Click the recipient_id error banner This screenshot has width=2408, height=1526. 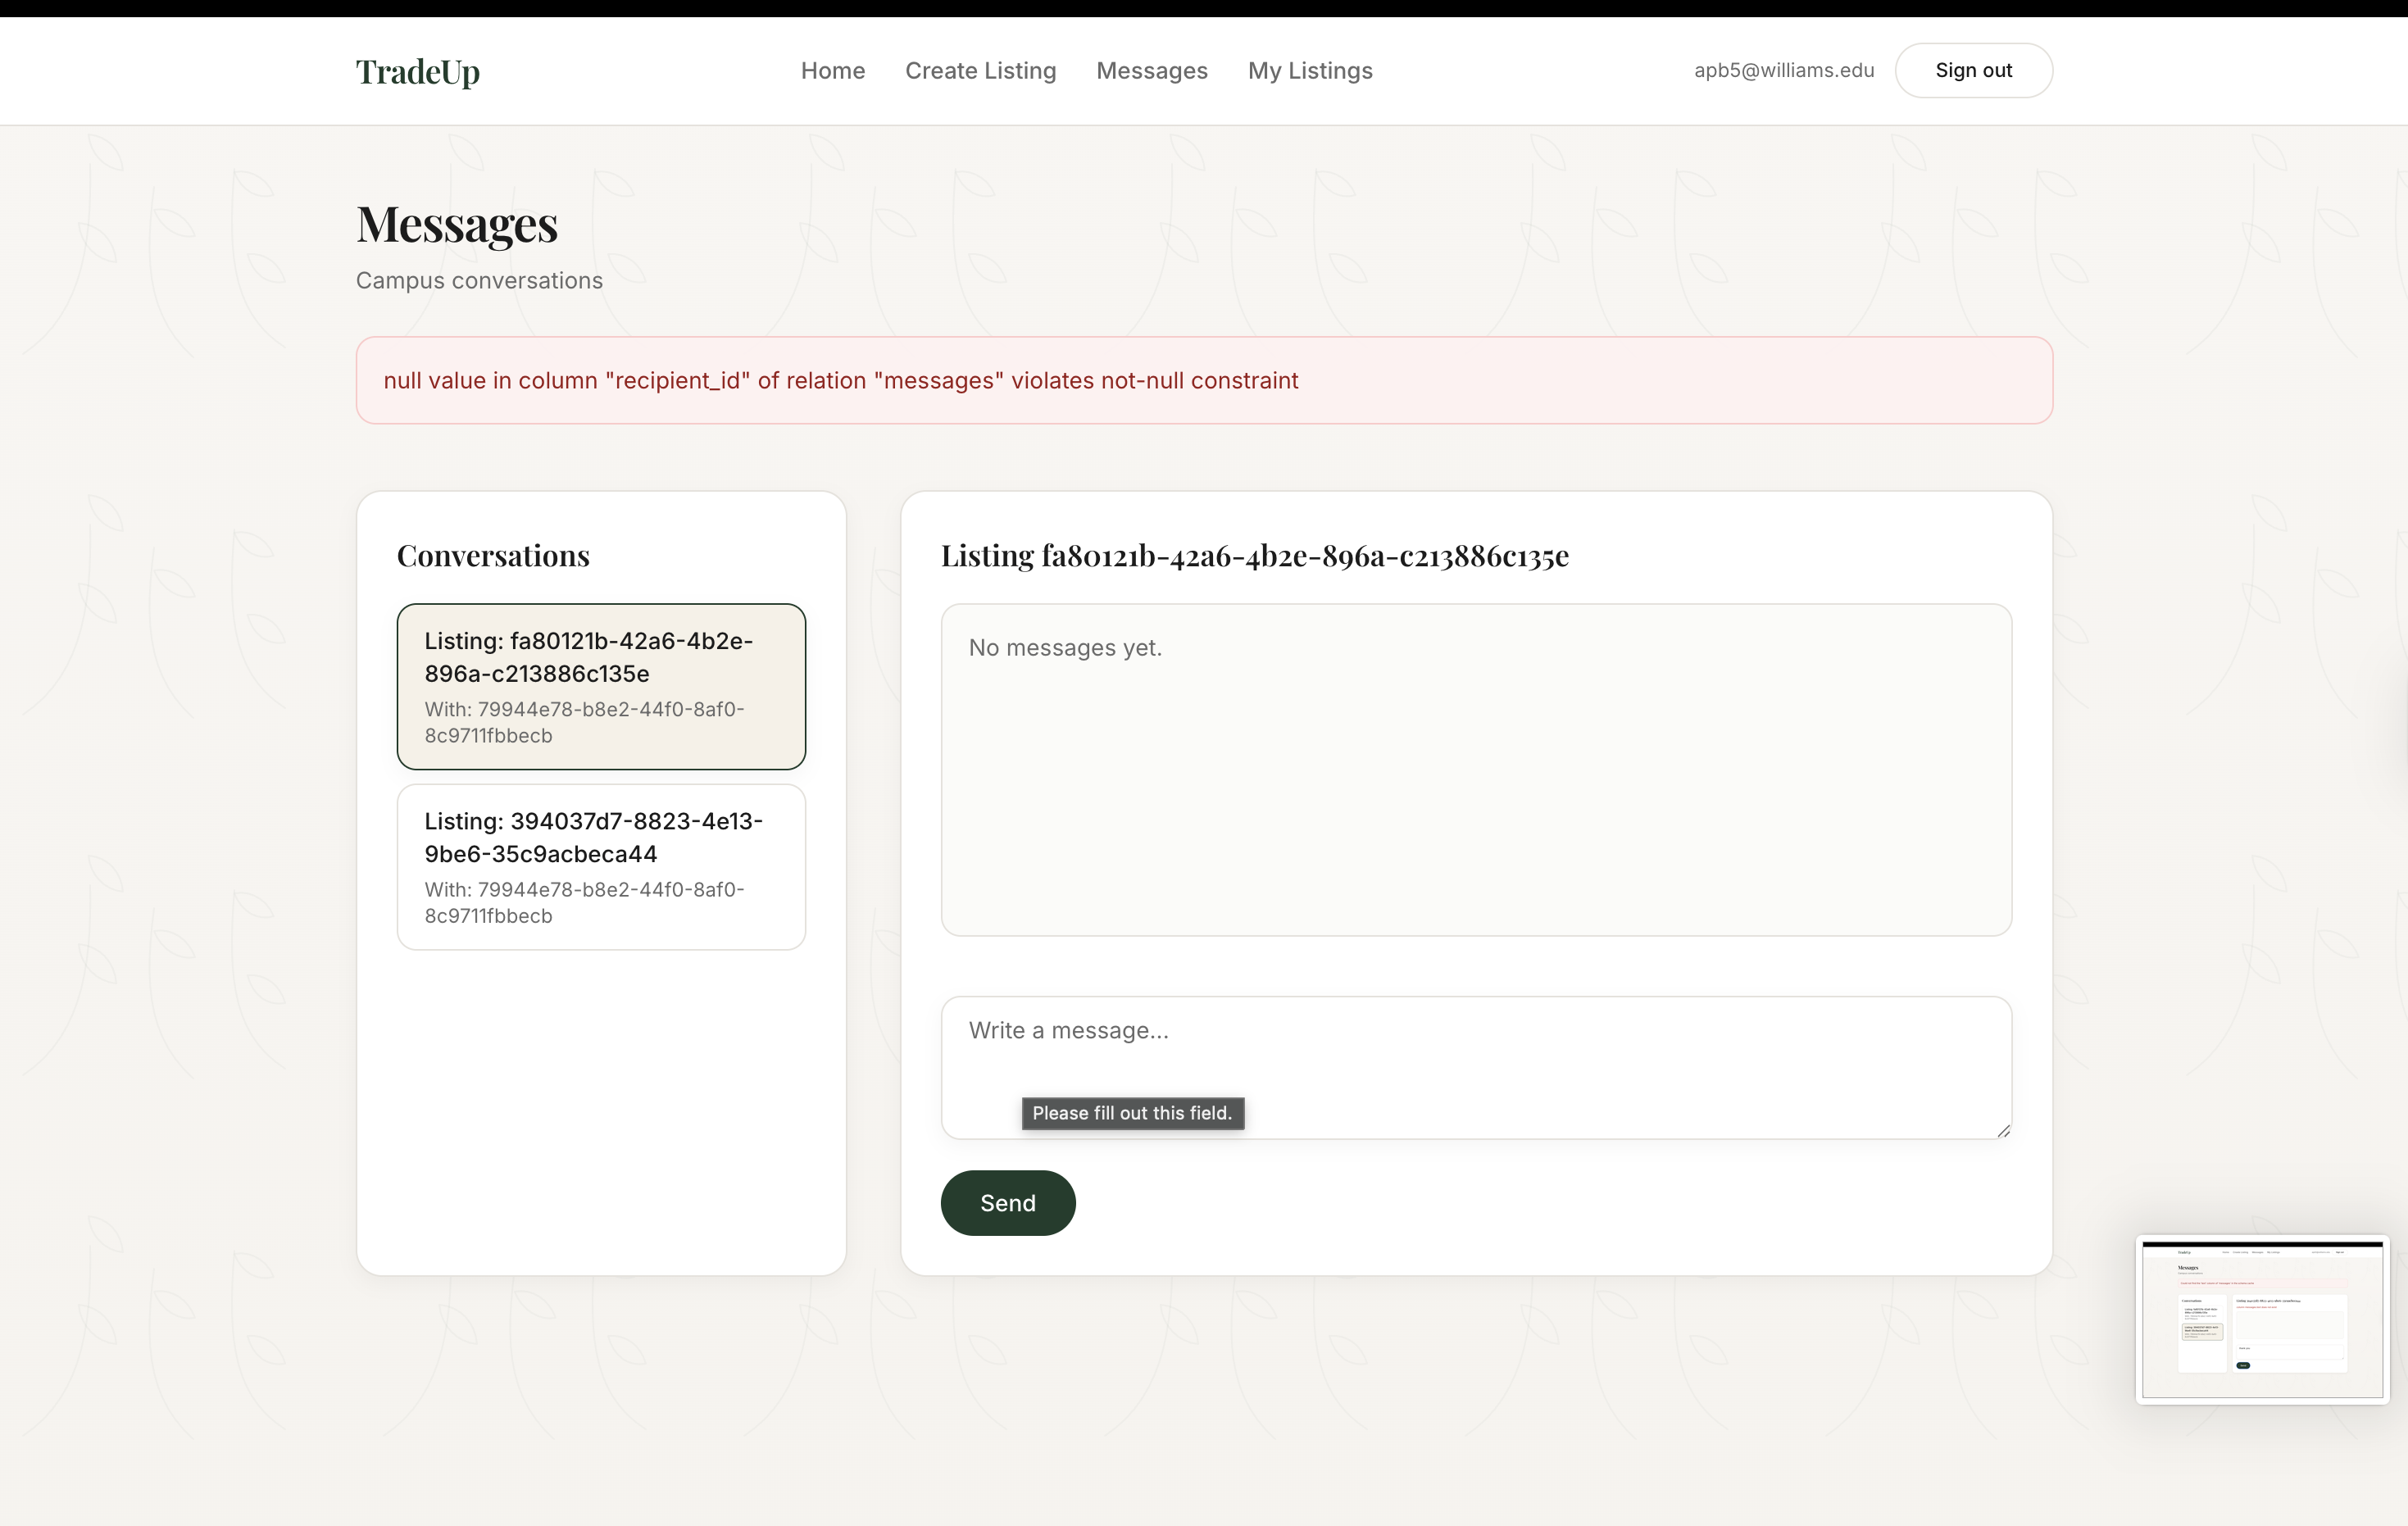[x=1203, y=381]
